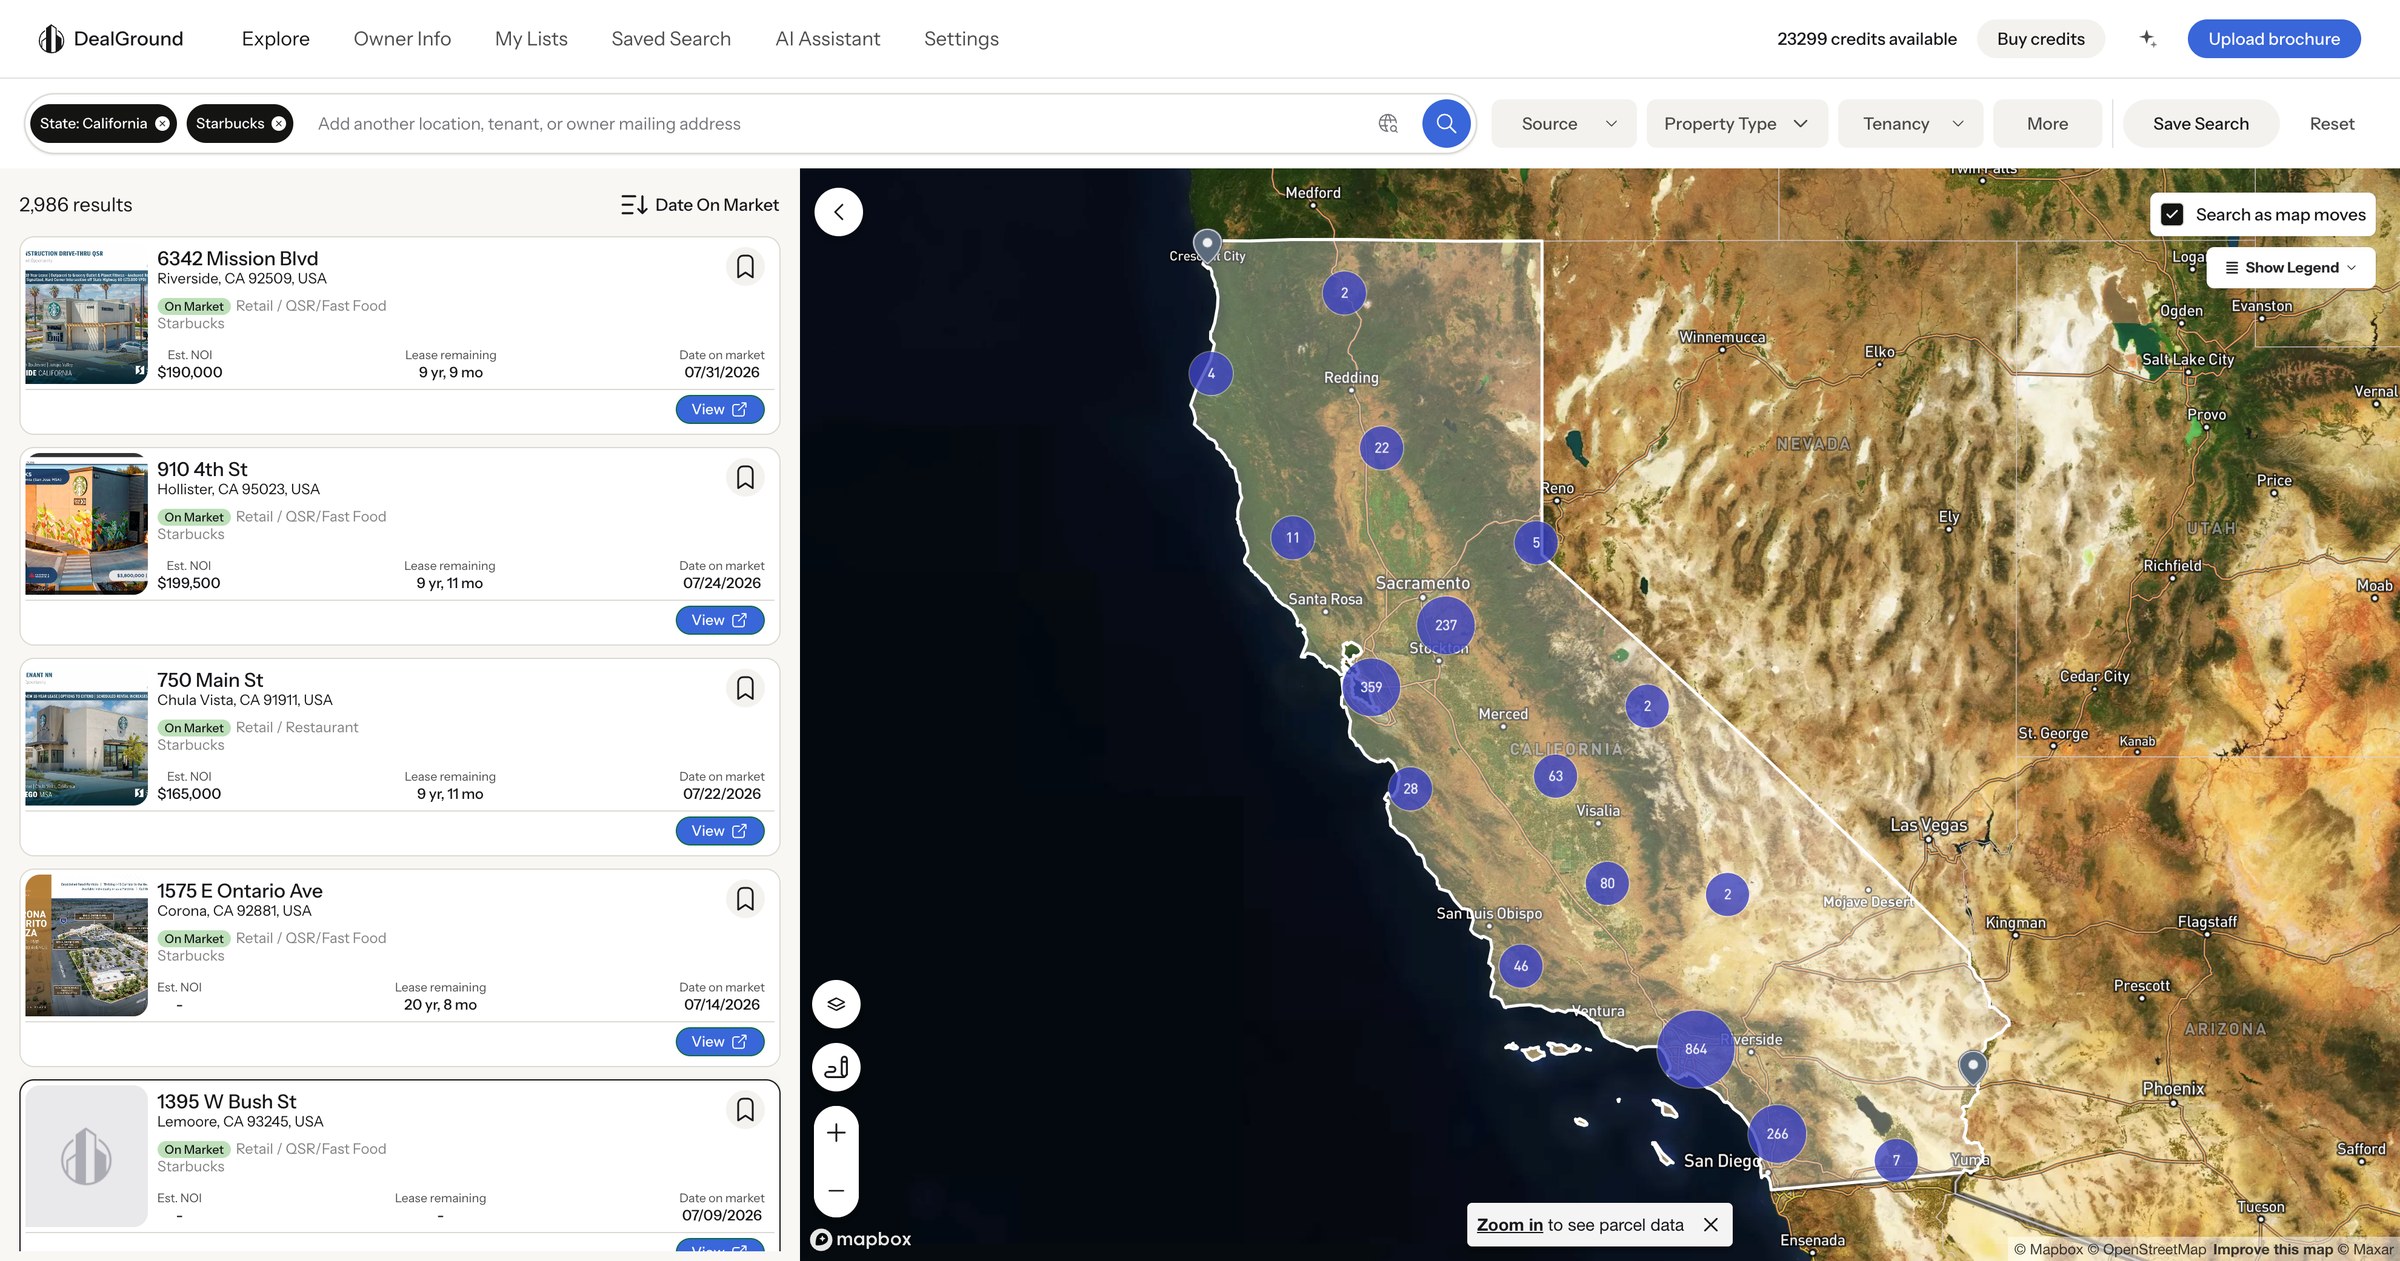
Task: Click the 5 cluster near Reno
Action: pos(1536,543)
